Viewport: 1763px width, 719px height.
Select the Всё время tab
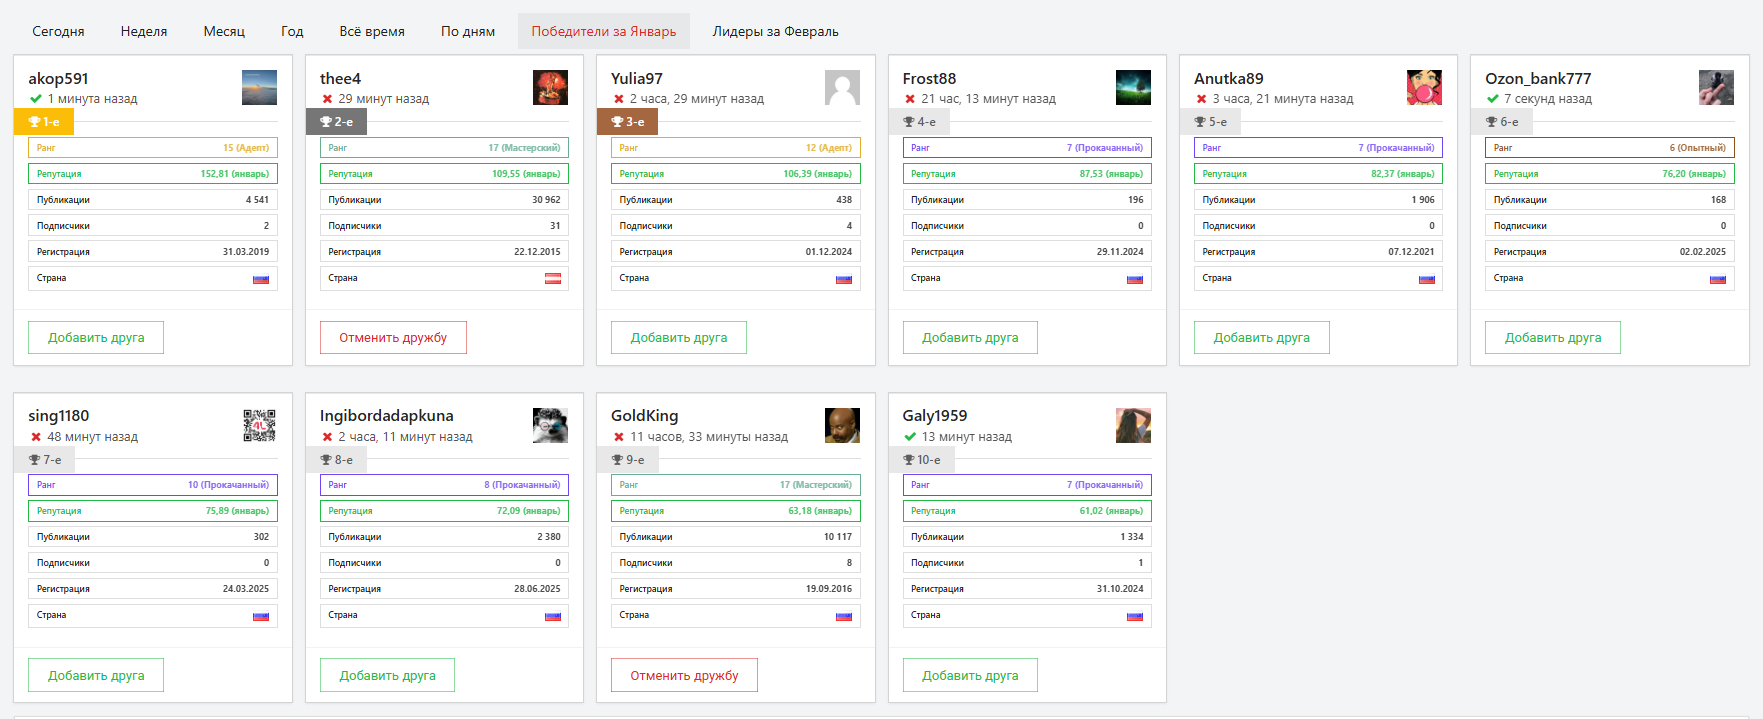coord(372,31)
